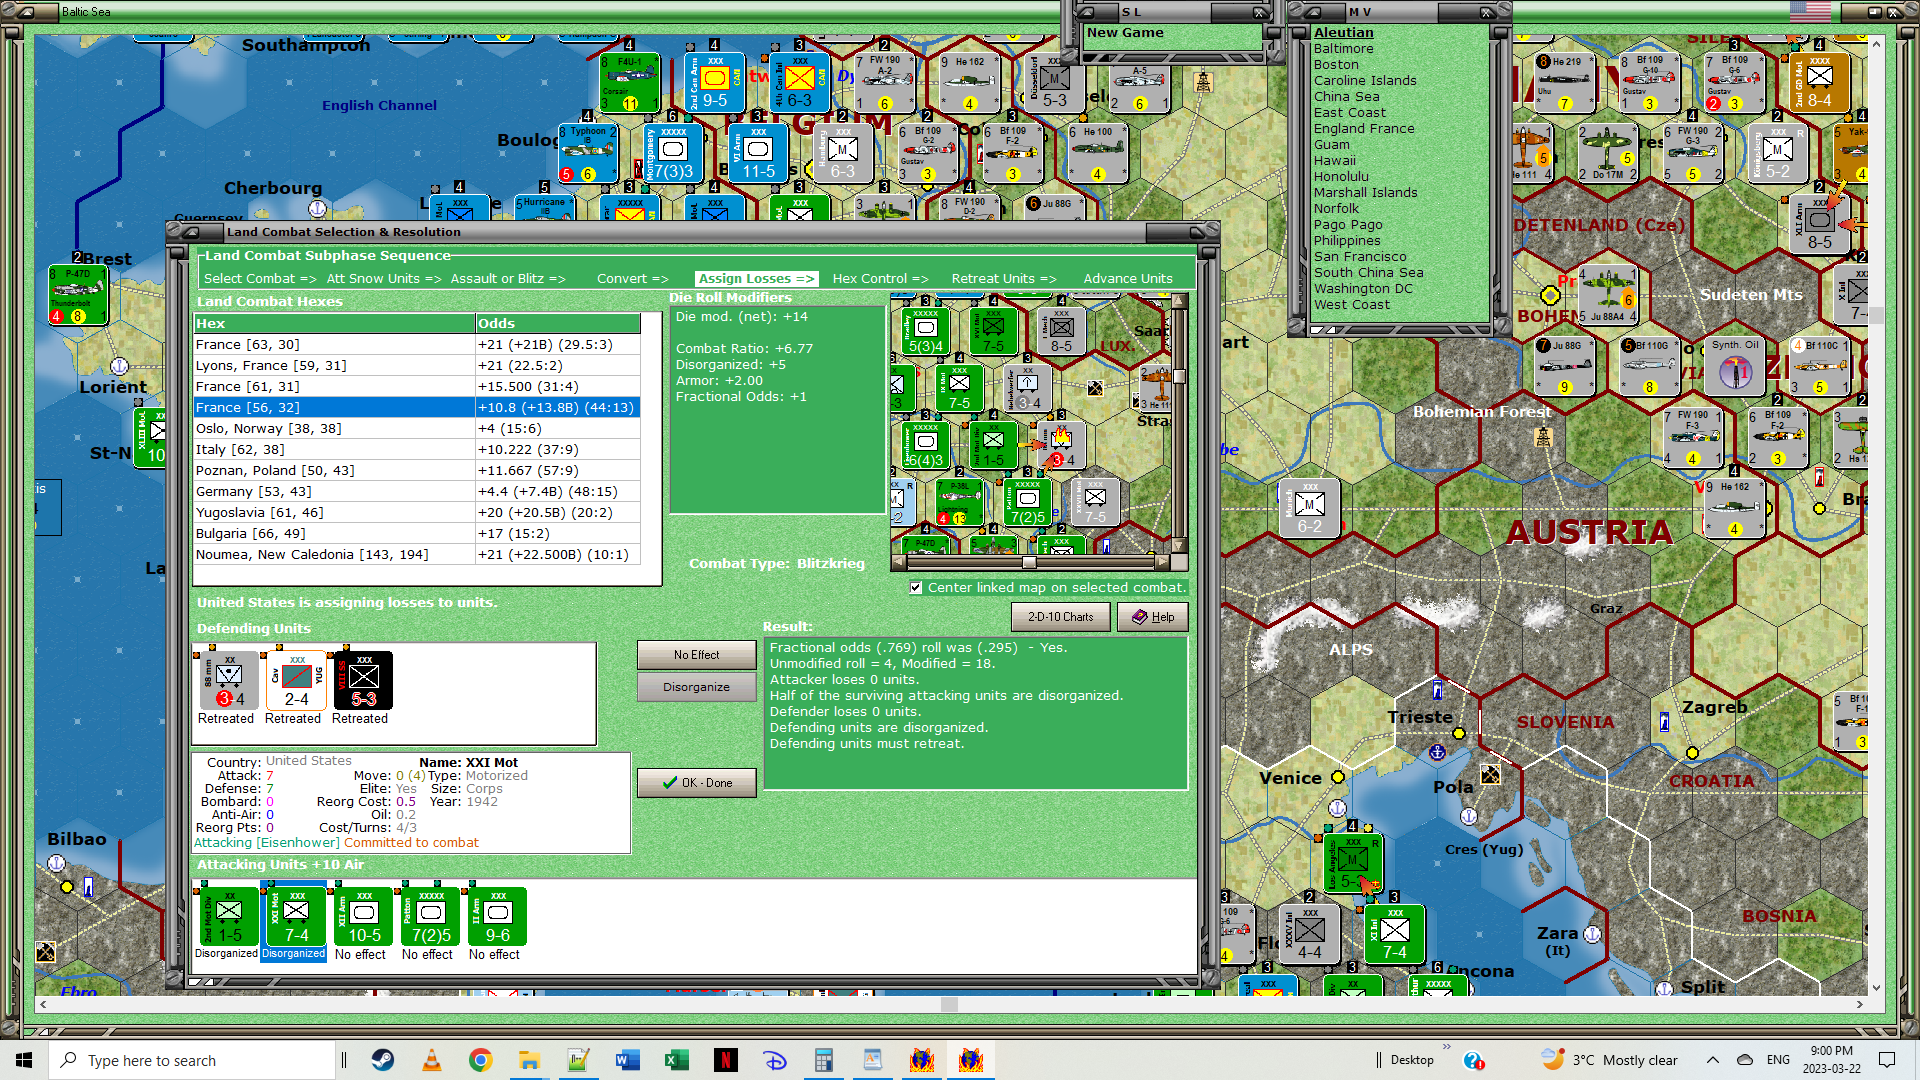The width and height of the screenshot is (1920, 1080).
Task: Click the 8-4 orange infantry counter
Action: point(1820,82)
